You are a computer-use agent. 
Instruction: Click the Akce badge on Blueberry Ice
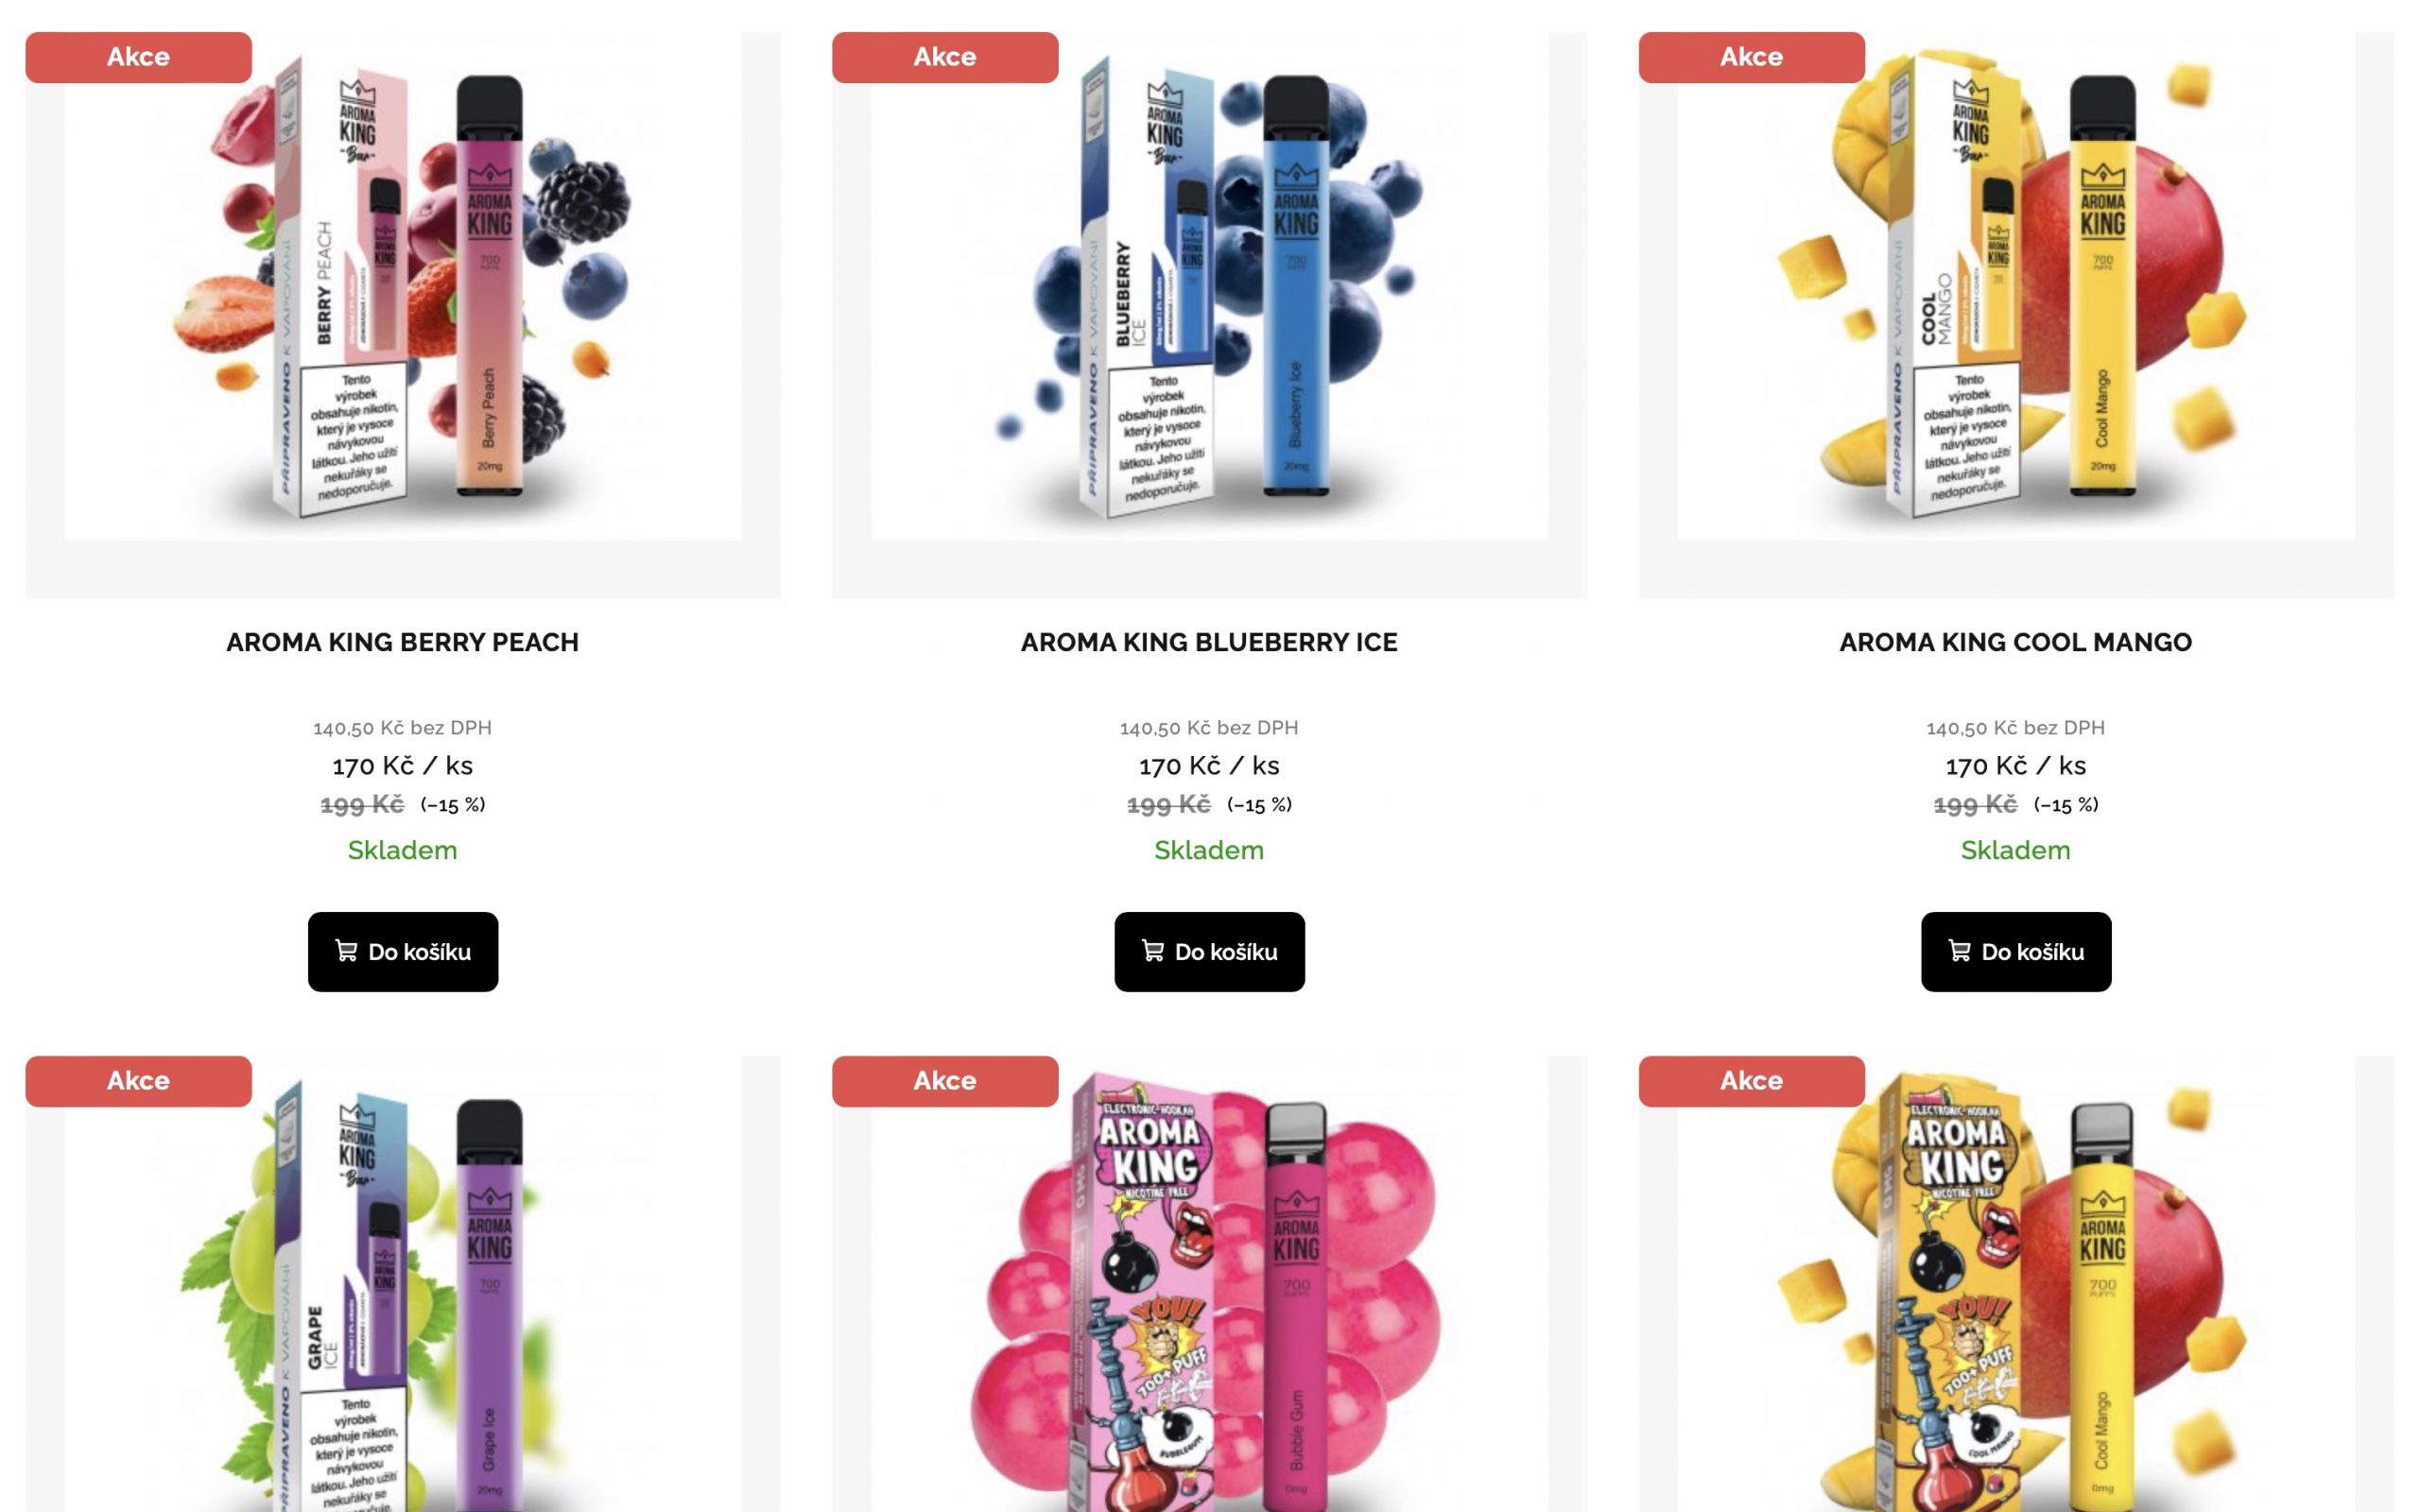click(945, 57)
